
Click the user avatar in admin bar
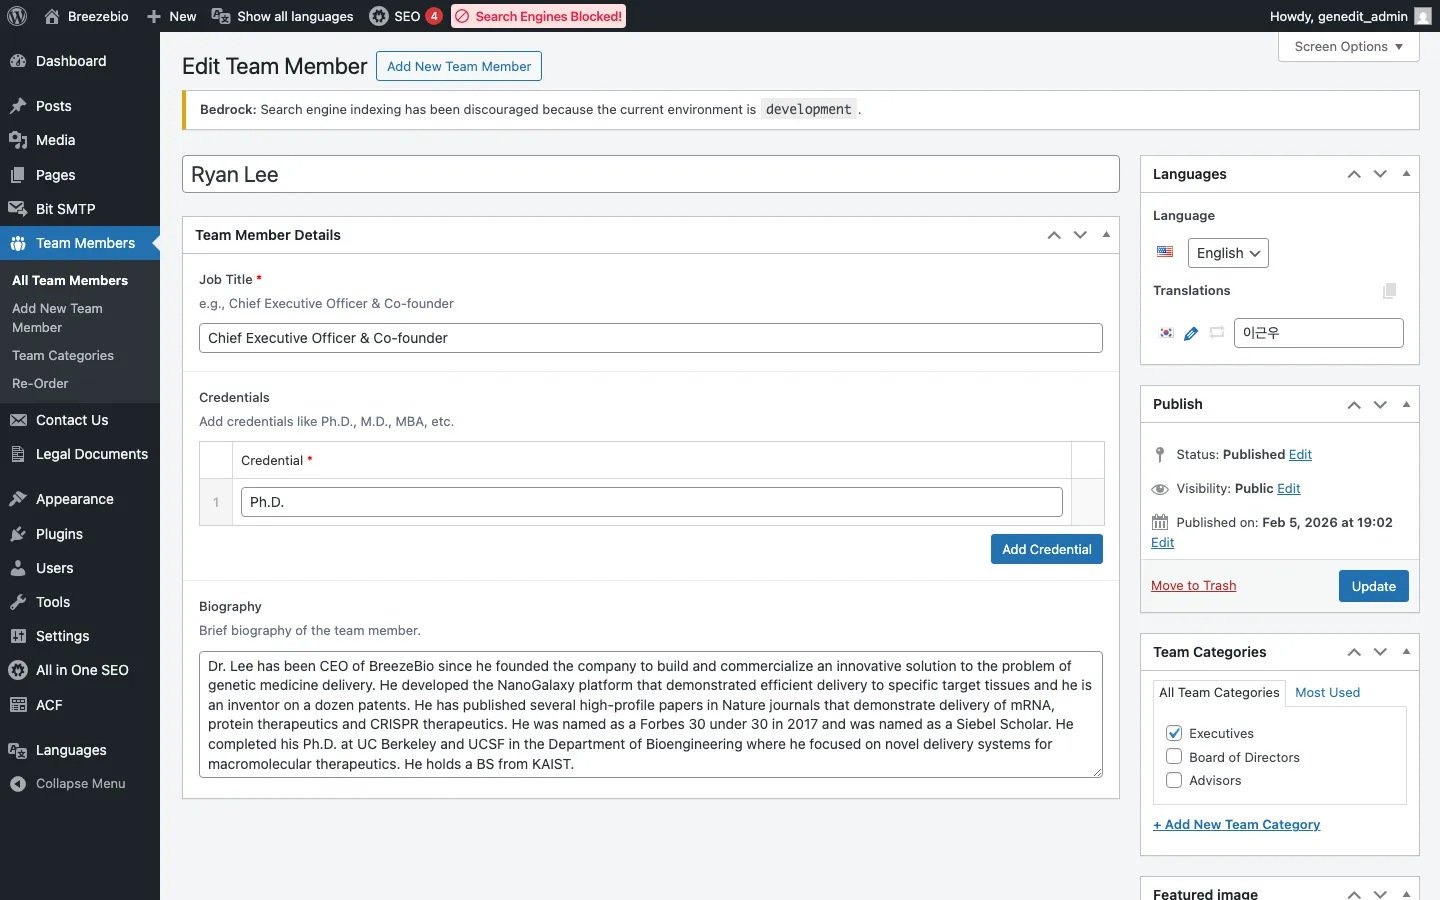pos(1423,16)
